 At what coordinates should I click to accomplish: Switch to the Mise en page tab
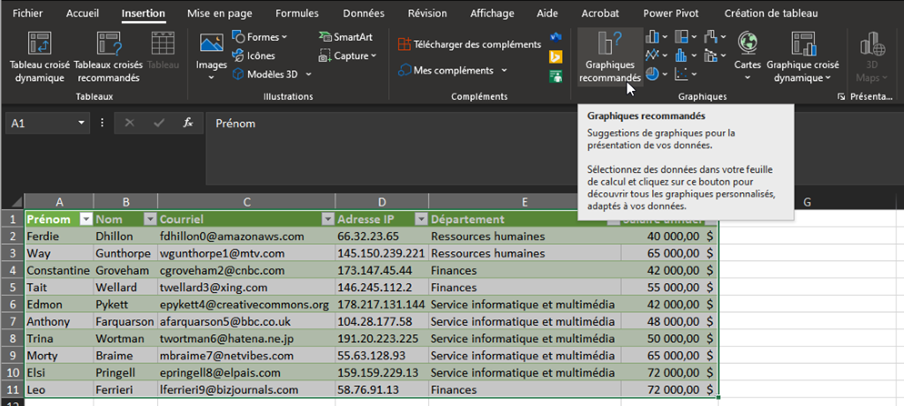219,14
